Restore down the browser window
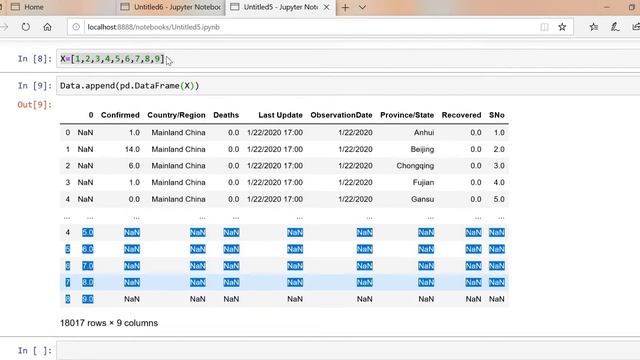Viewport: 640px width, 360px height. (x=632, y=7)
